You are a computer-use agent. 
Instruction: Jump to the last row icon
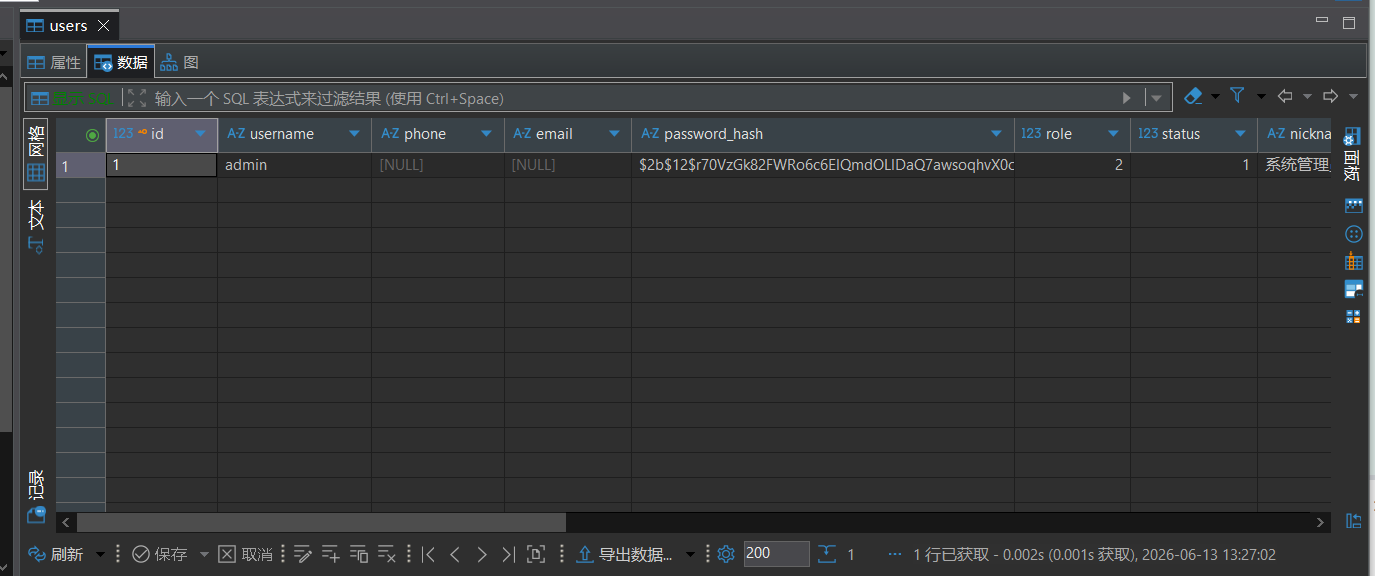tap(508, 554)
